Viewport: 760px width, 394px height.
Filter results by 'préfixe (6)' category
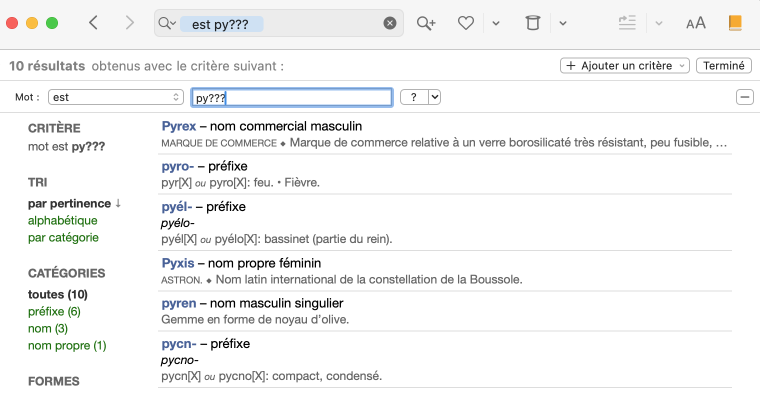(54, 311)
